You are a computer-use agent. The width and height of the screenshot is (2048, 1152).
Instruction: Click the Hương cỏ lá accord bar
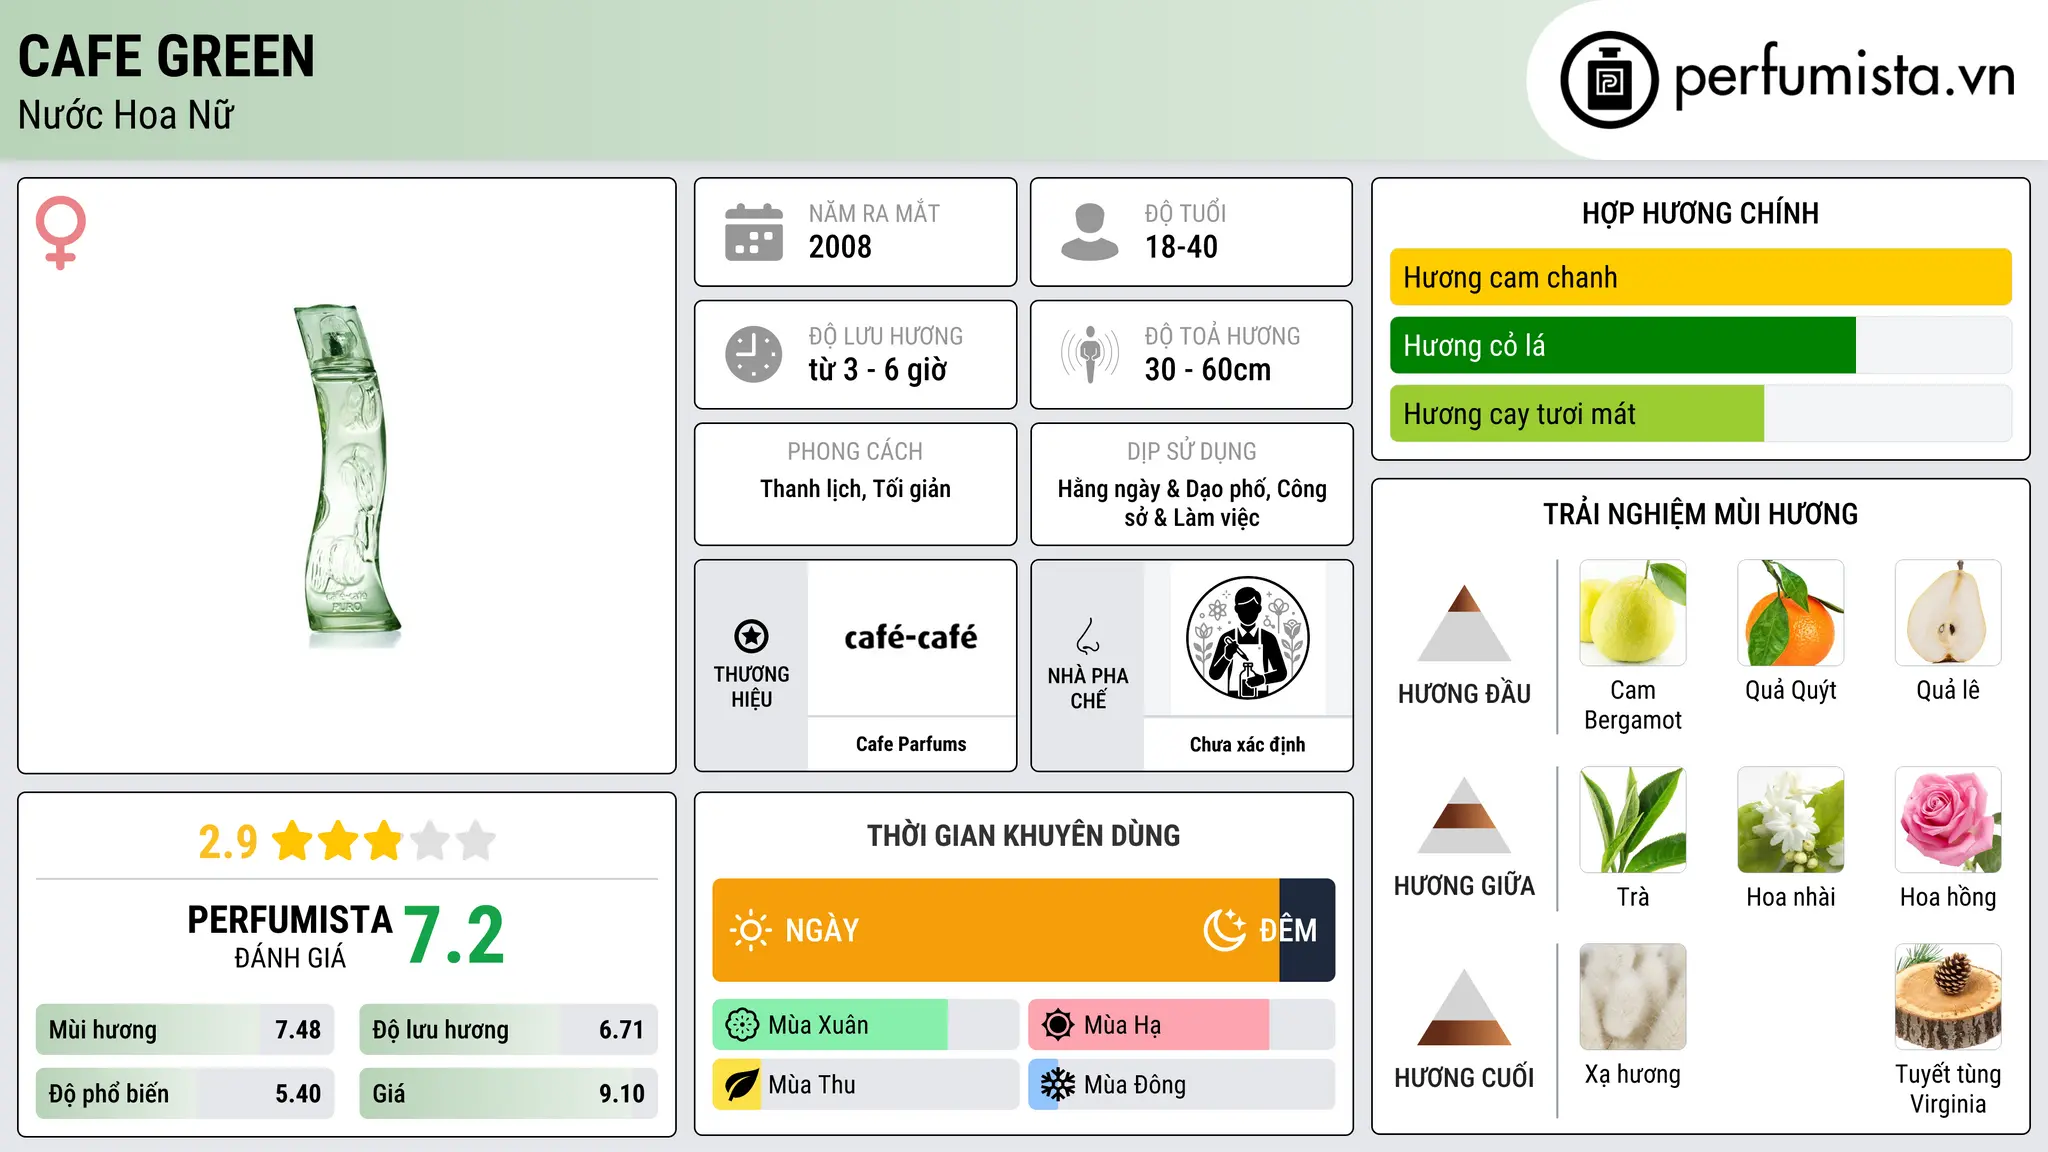click(1701, 345)
